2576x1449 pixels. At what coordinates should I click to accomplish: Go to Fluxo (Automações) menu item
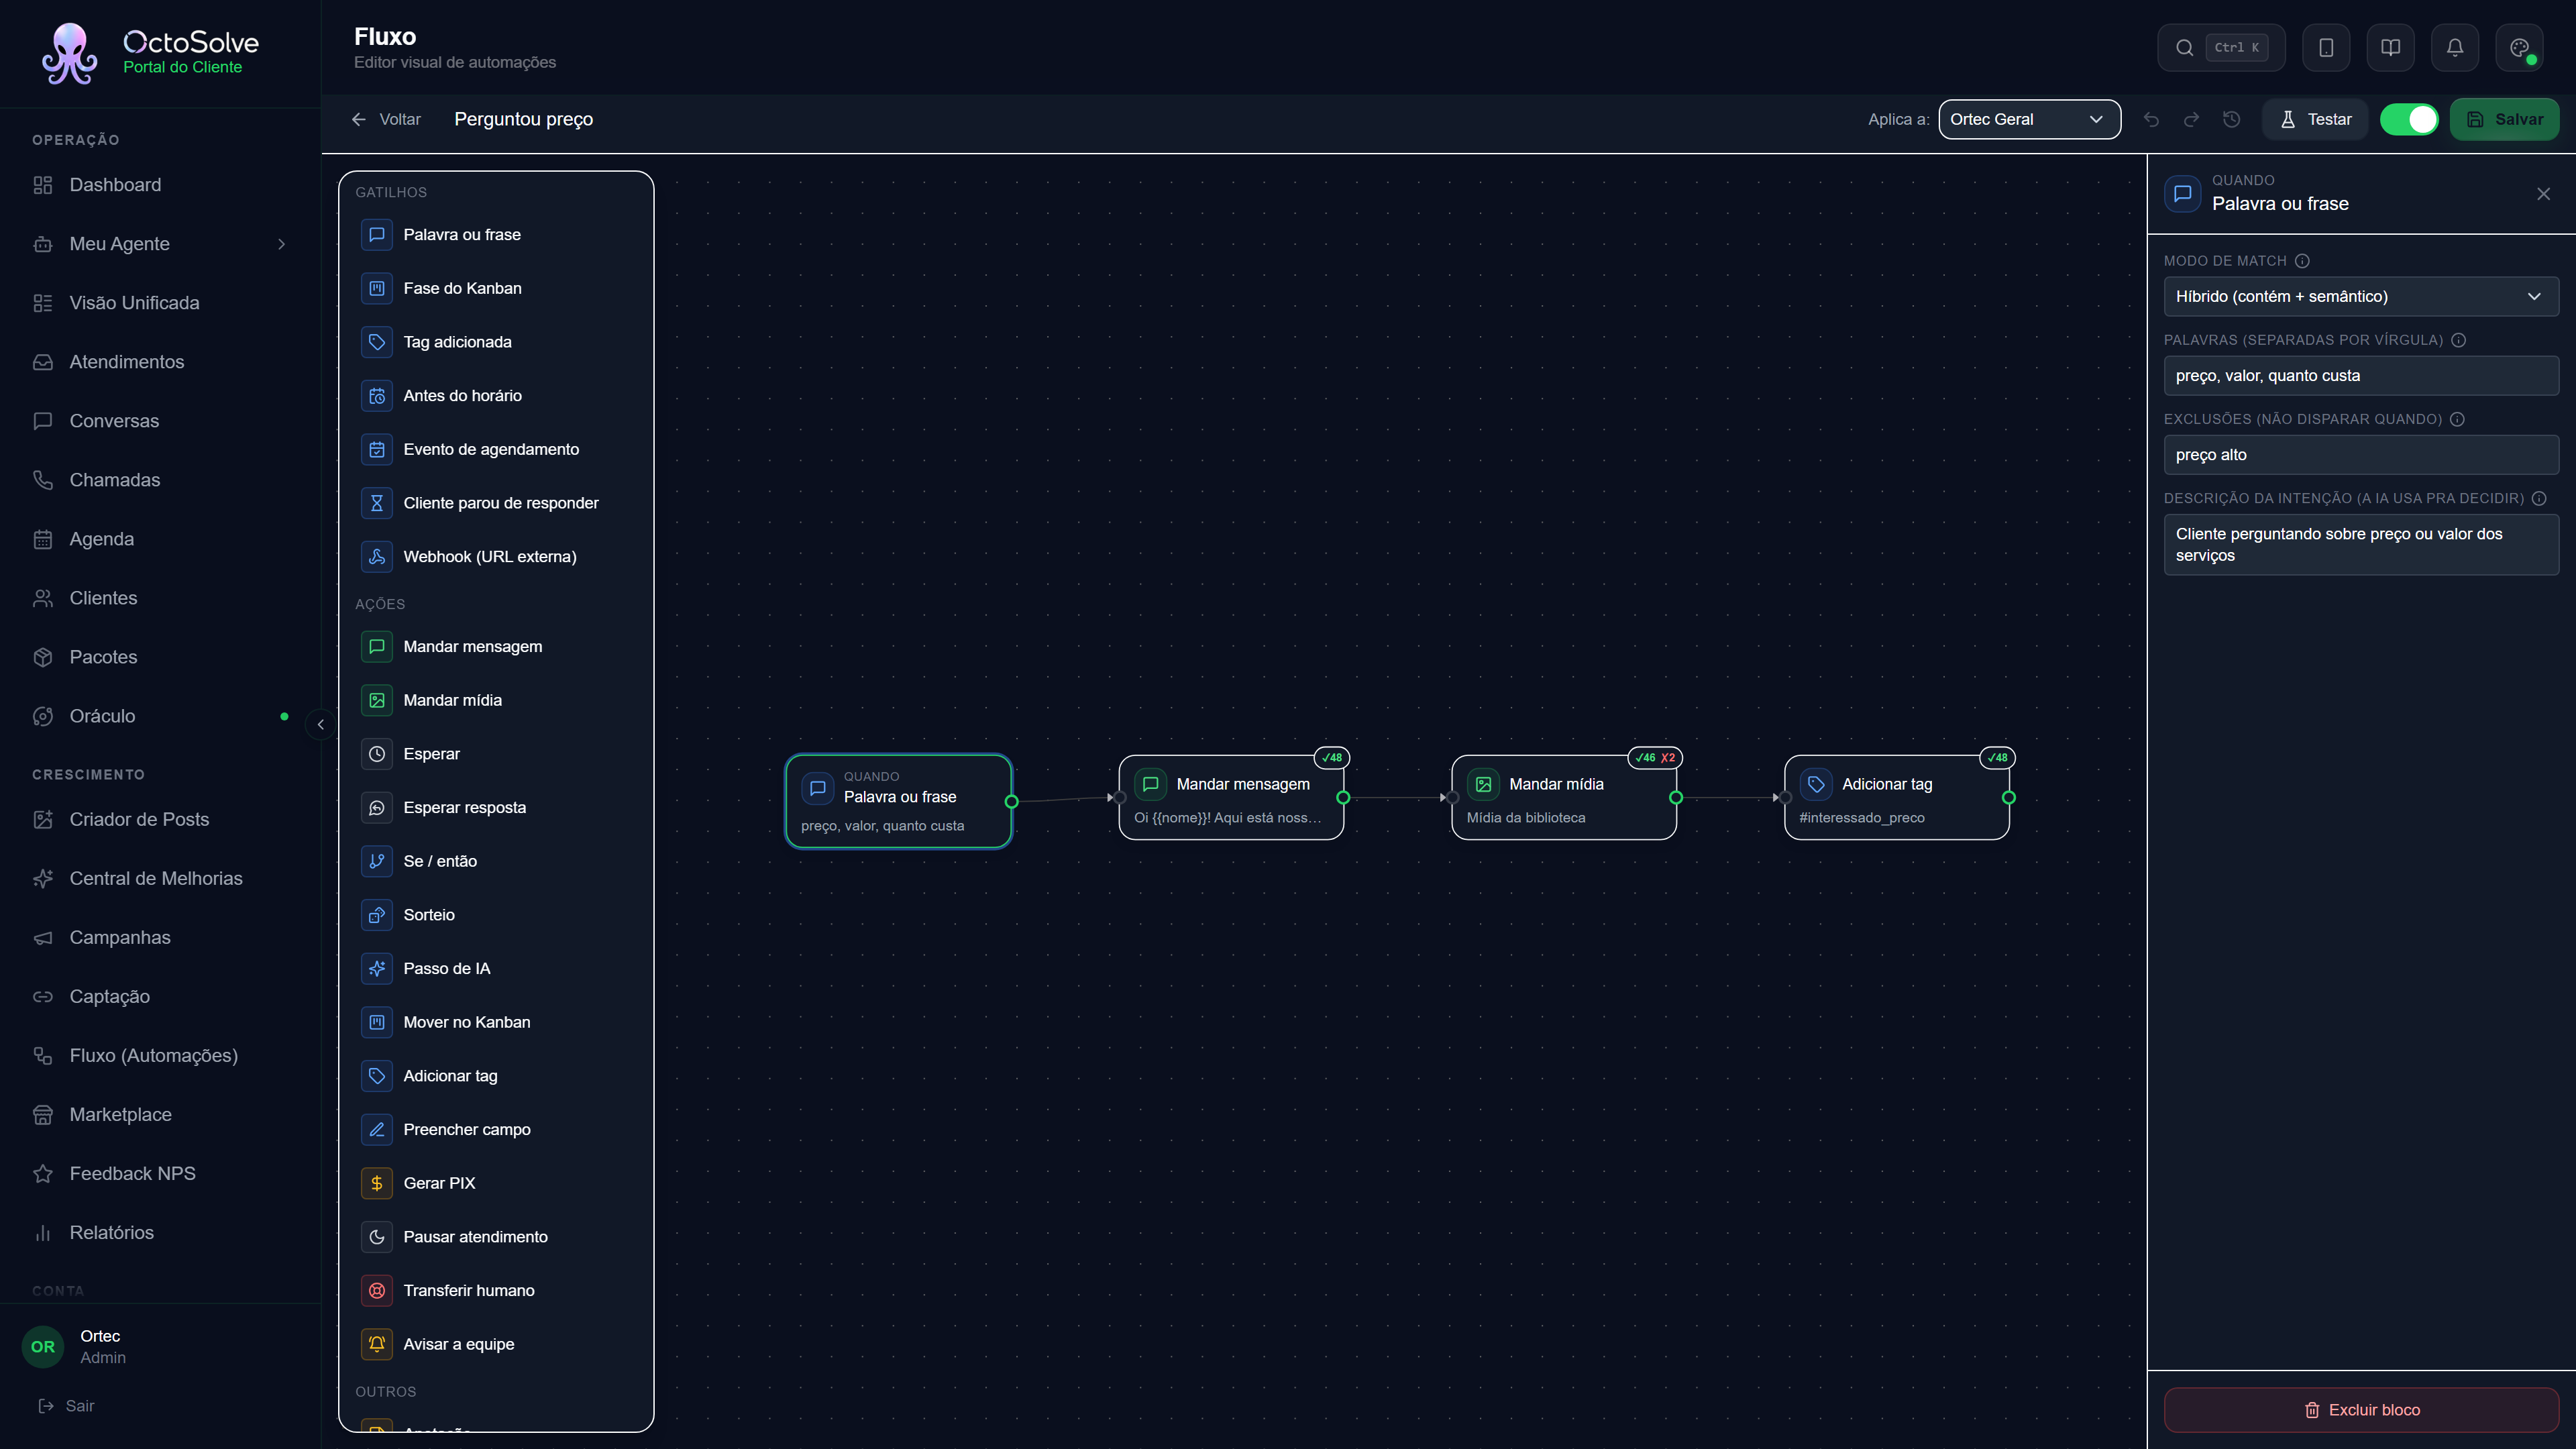coord(160,1055)
